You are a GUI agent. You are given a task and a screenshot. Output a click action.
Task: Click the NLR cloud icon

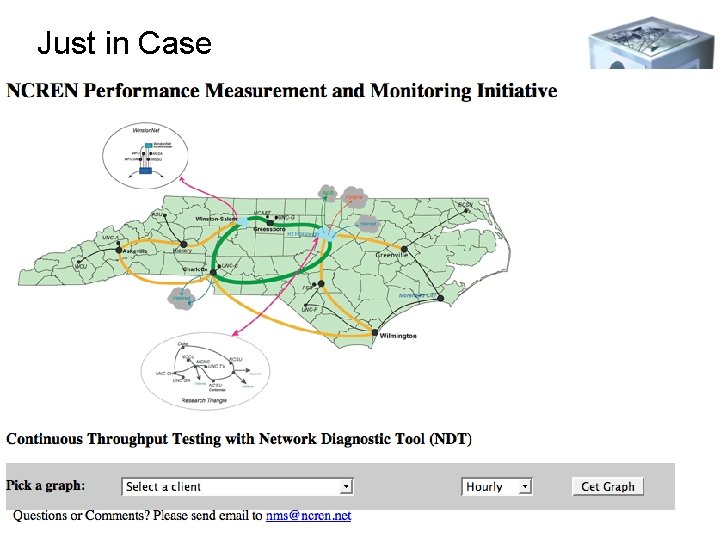[x=327, y=192]
